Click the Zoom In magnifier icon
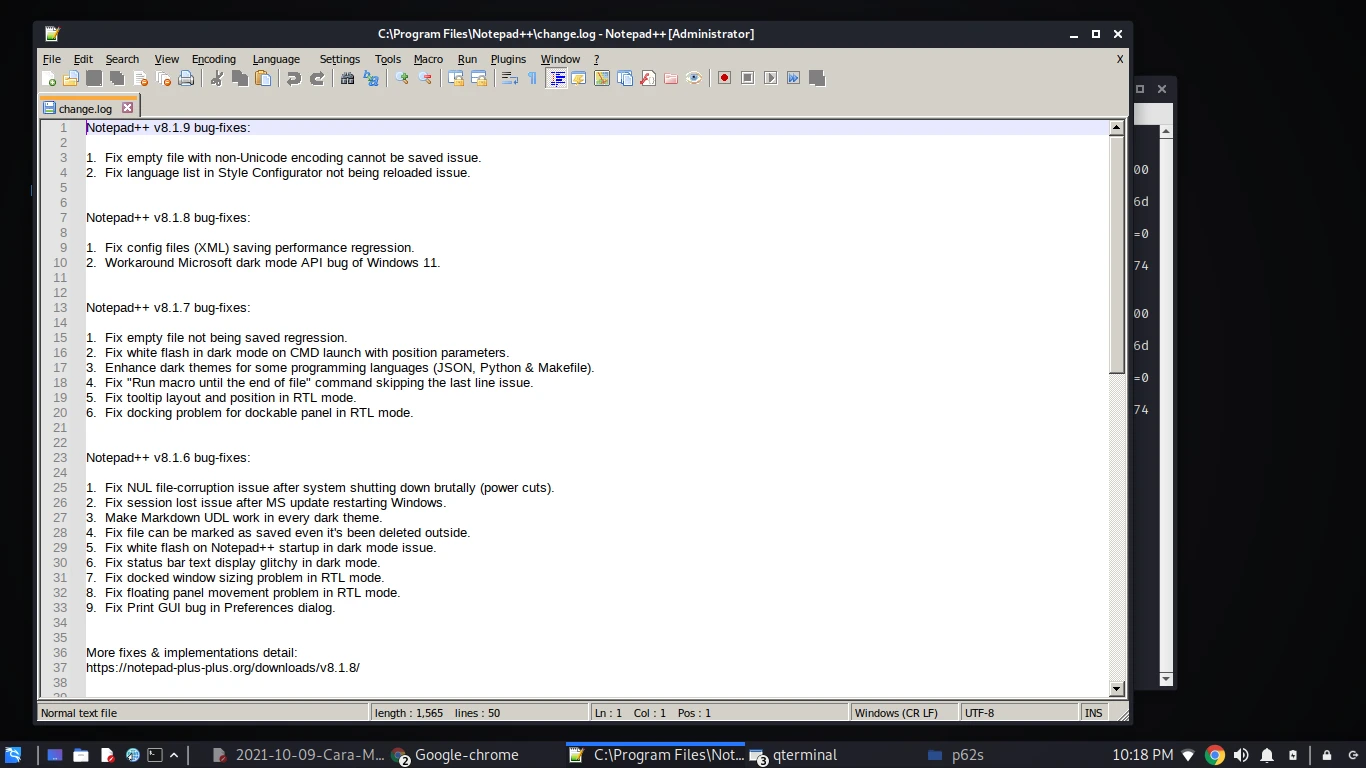The height and width of the screenshot is (768, 1366). (x=402, y=79)
